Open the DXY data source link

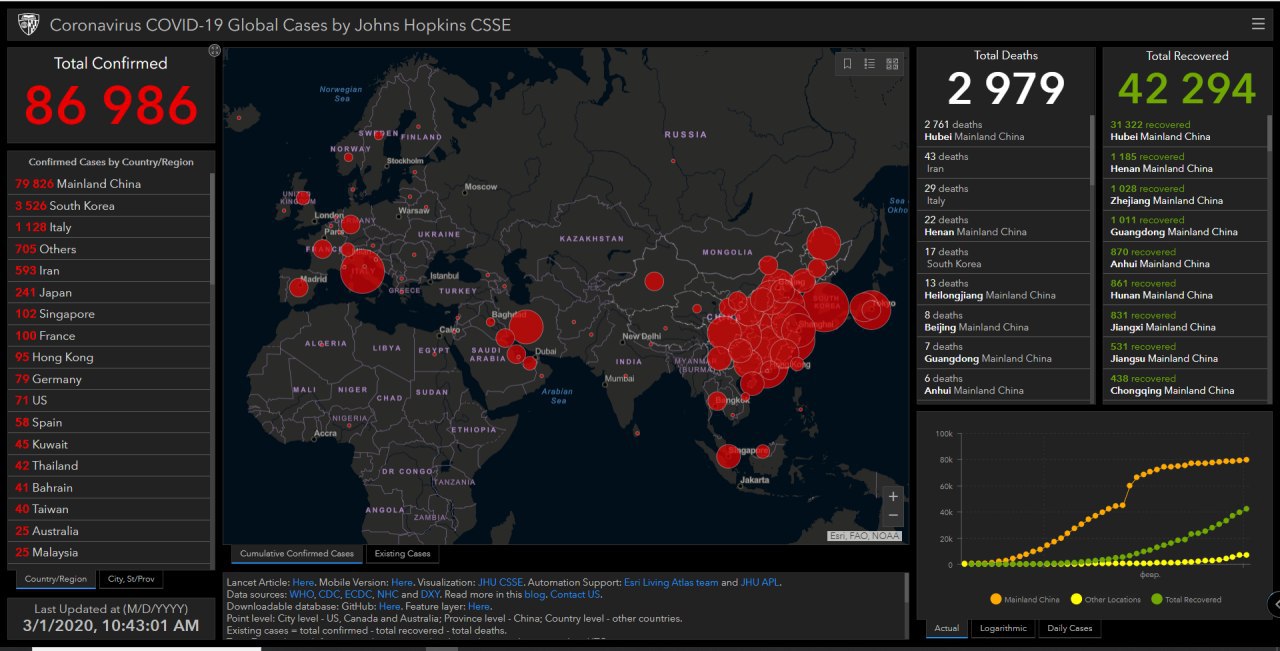click(x=429, y=594)
